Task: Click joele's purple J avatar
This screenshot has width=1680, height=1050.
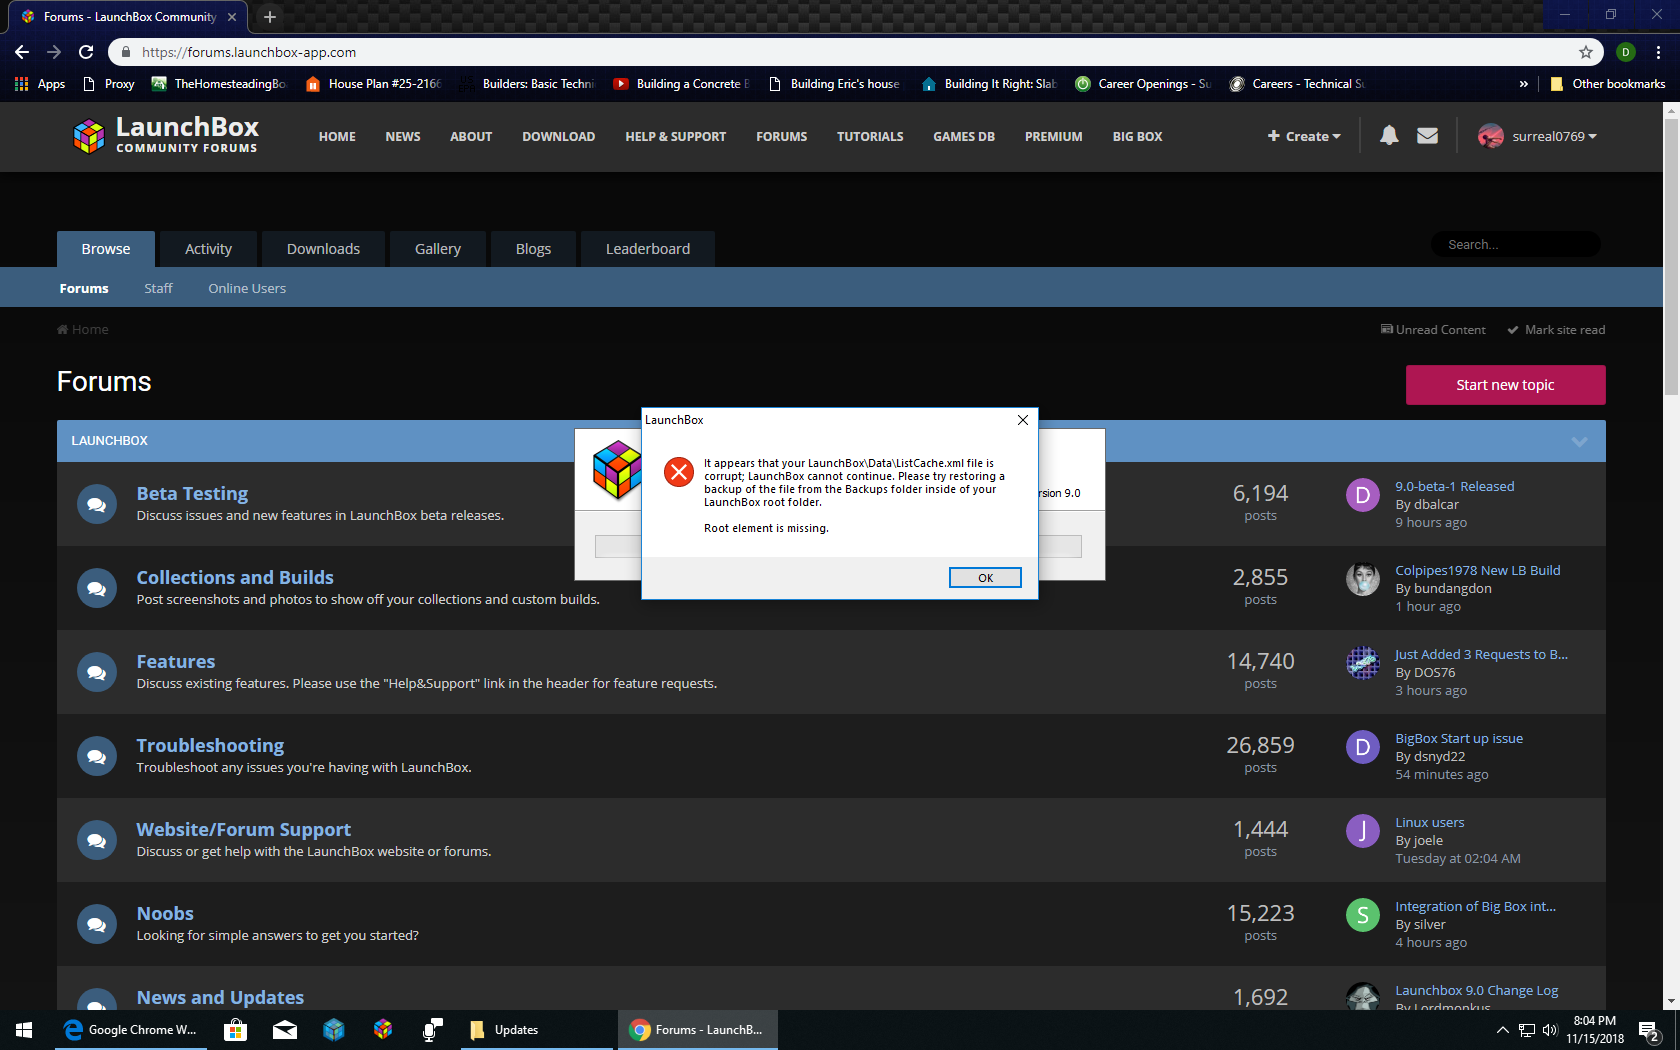Action: click(1362, 831)
